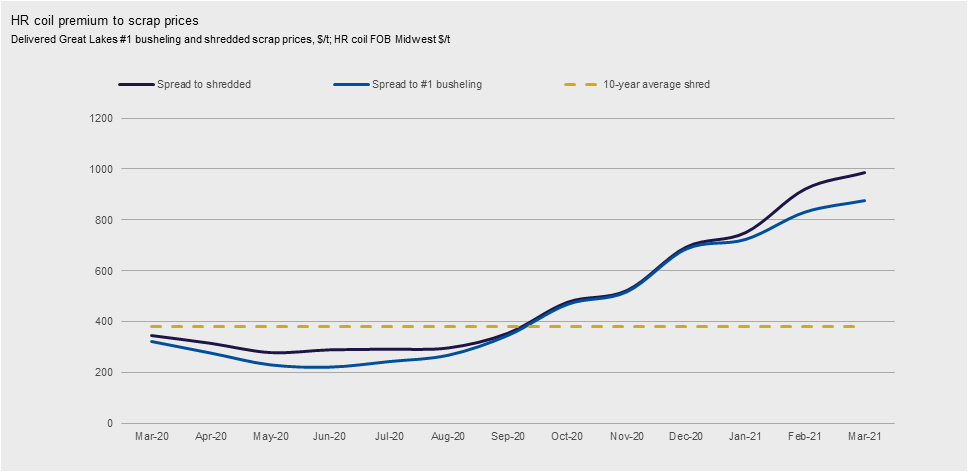Select the 0 y-axis label
Viewport: 968px width, 472px height.
pos(109,424)
